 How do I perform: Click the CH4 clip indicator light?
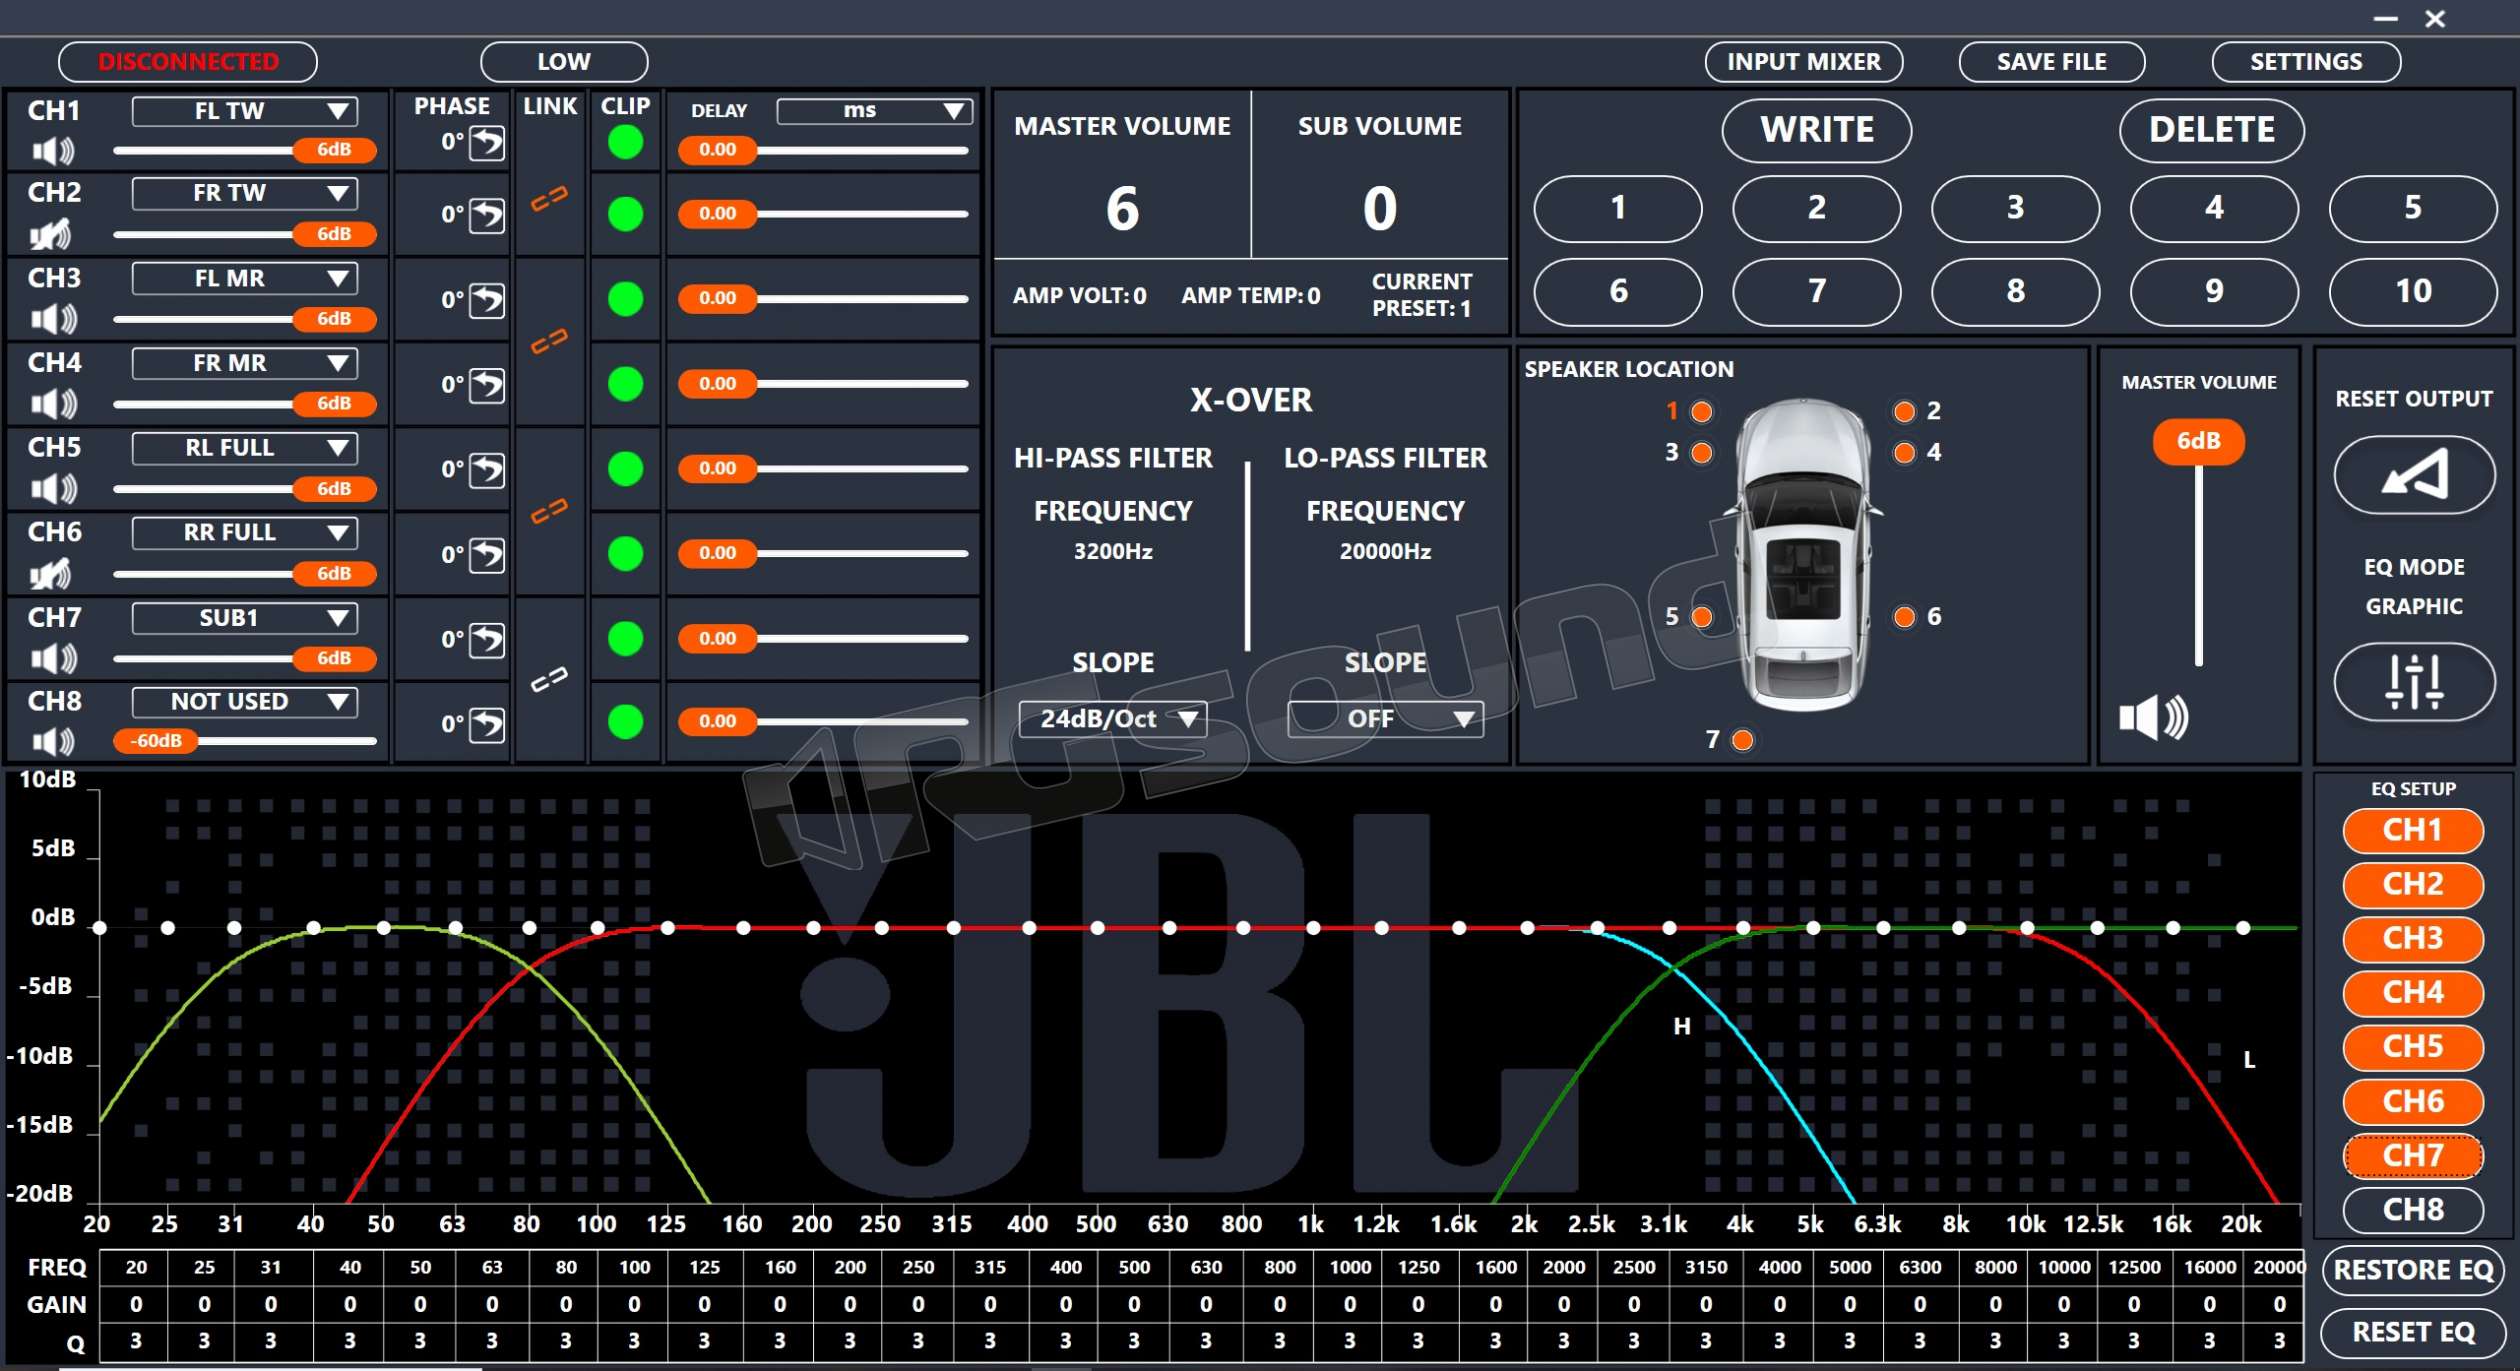(x=625, y=384)
